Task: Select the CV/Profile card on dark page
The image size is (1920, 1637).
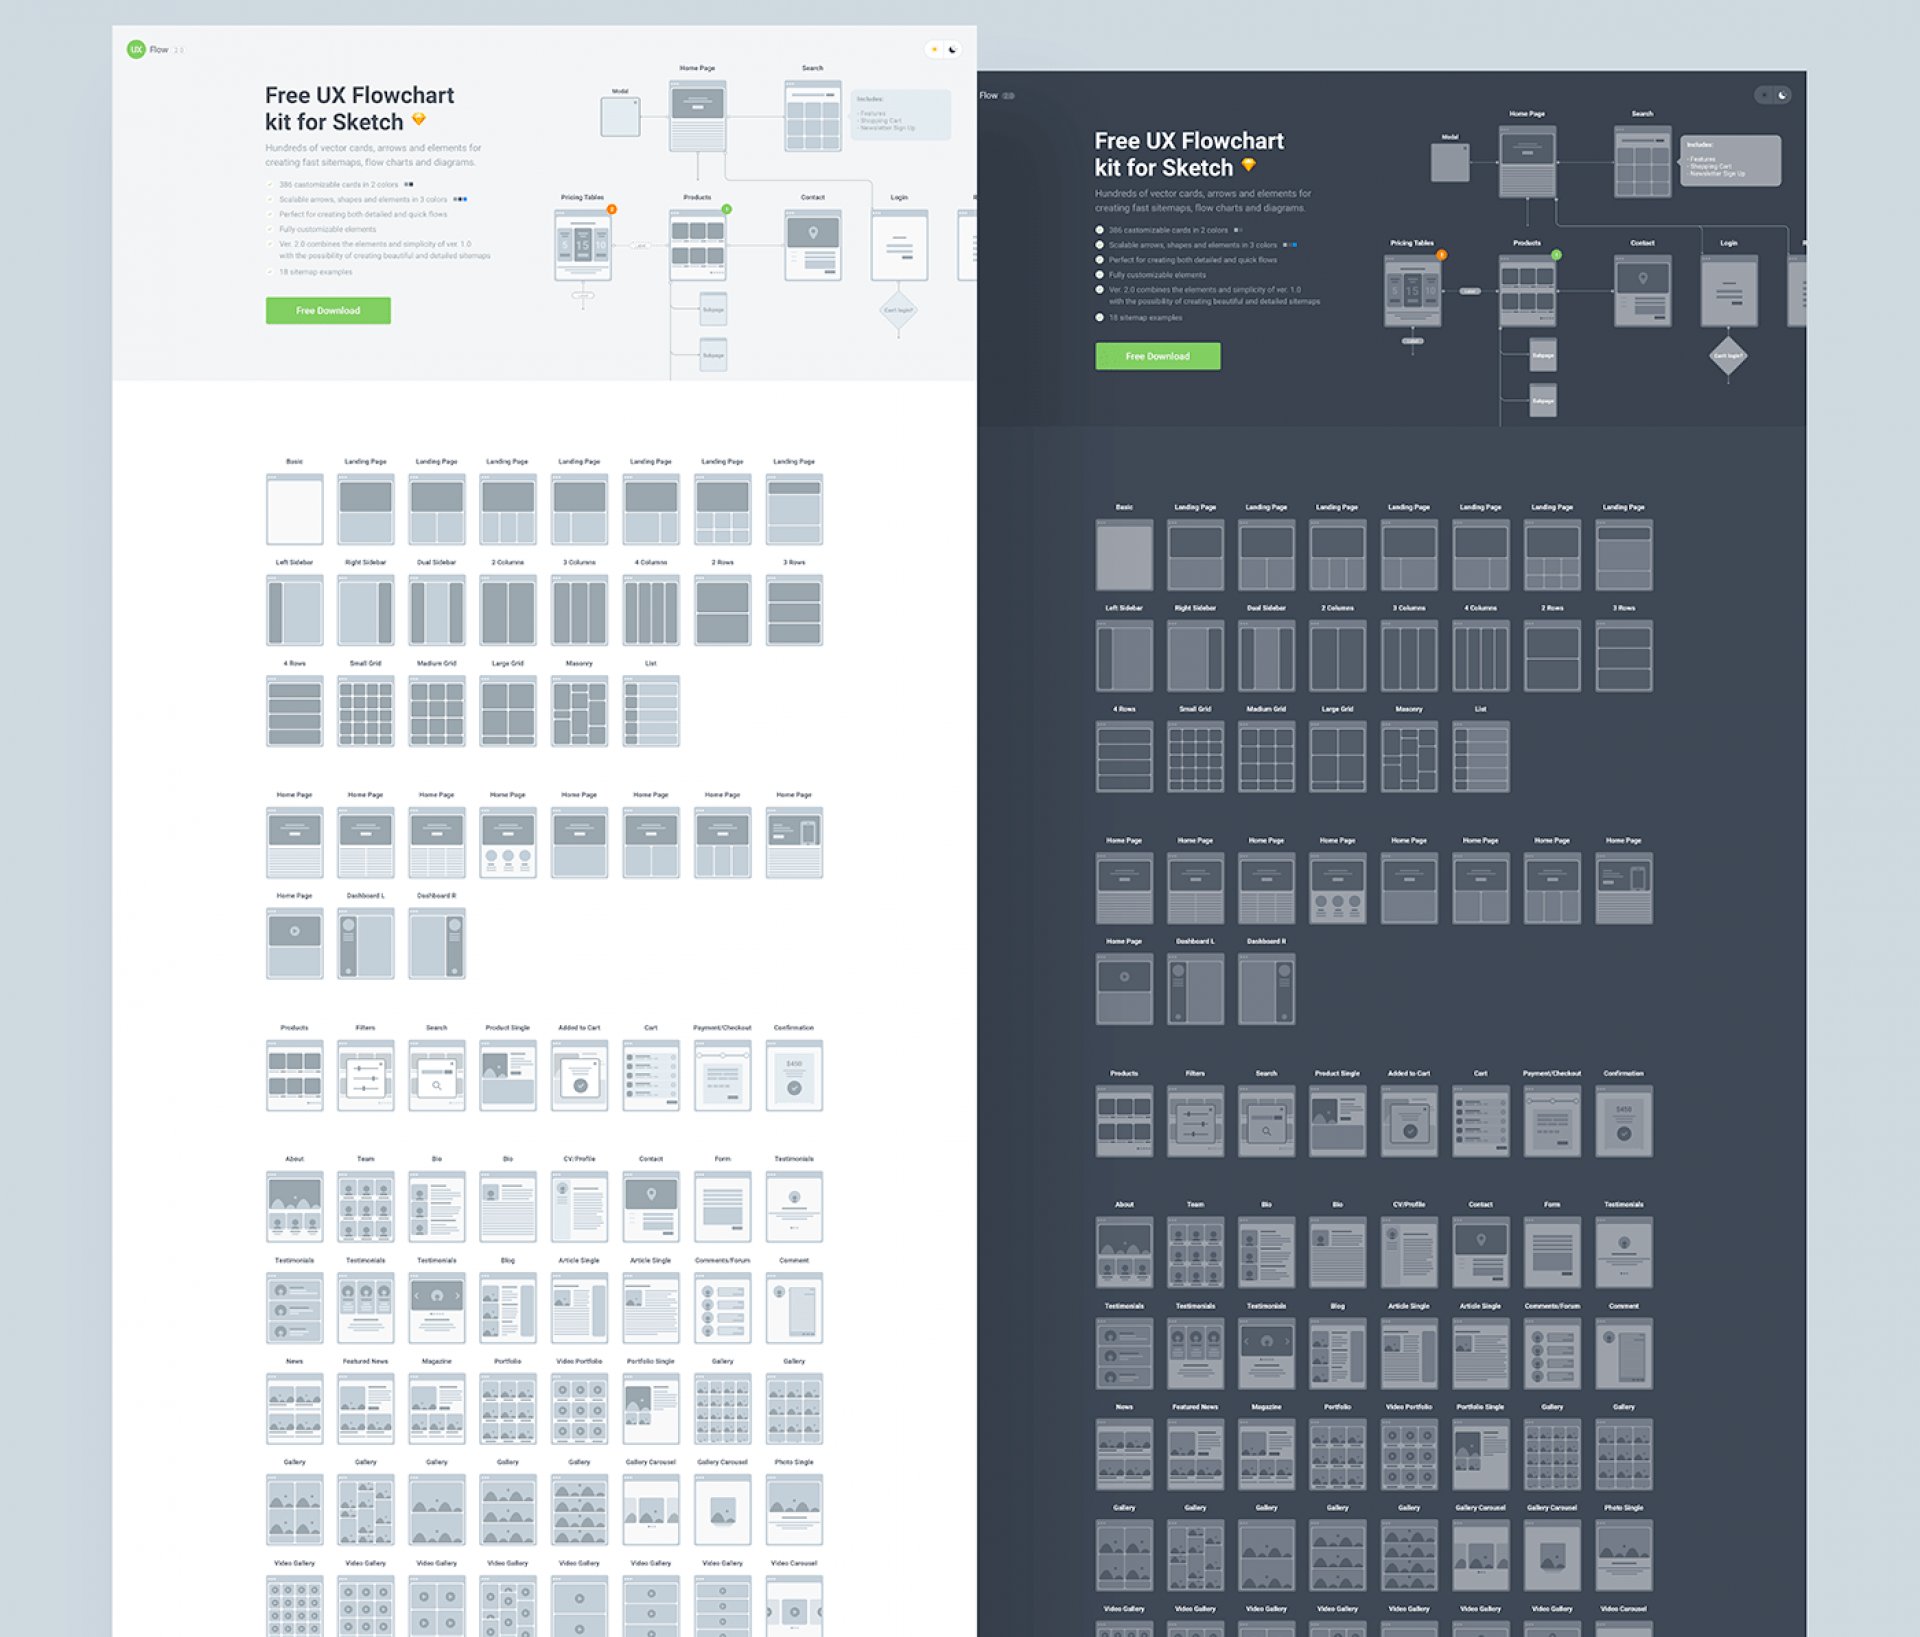Action: [1410, 1253]
